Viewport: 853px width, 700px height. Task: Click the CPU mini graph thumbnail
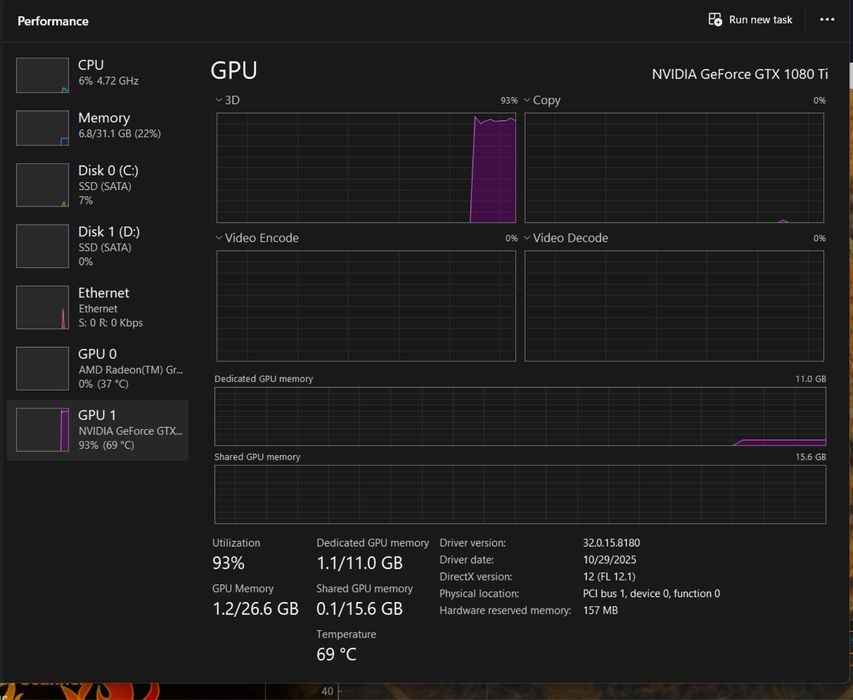[42, 75]
